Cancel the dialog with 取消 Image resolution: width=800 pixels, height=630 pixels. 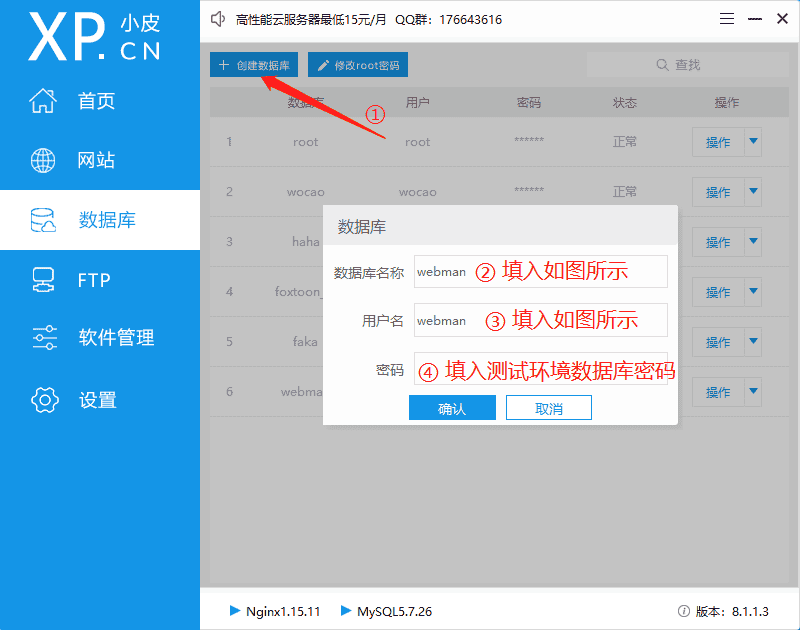point(548,407)
